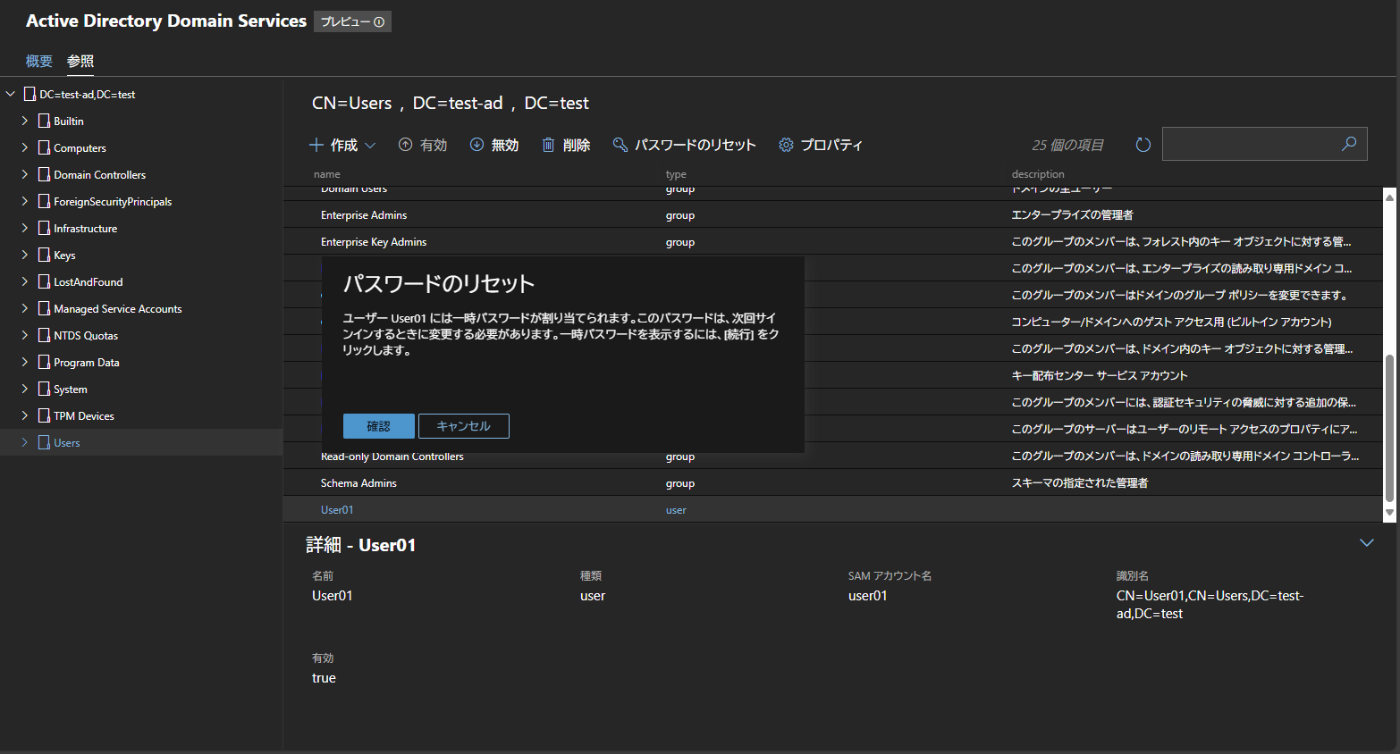1400x754 pixels.
Task: Select the User01 row name
Action: [337, 510]
